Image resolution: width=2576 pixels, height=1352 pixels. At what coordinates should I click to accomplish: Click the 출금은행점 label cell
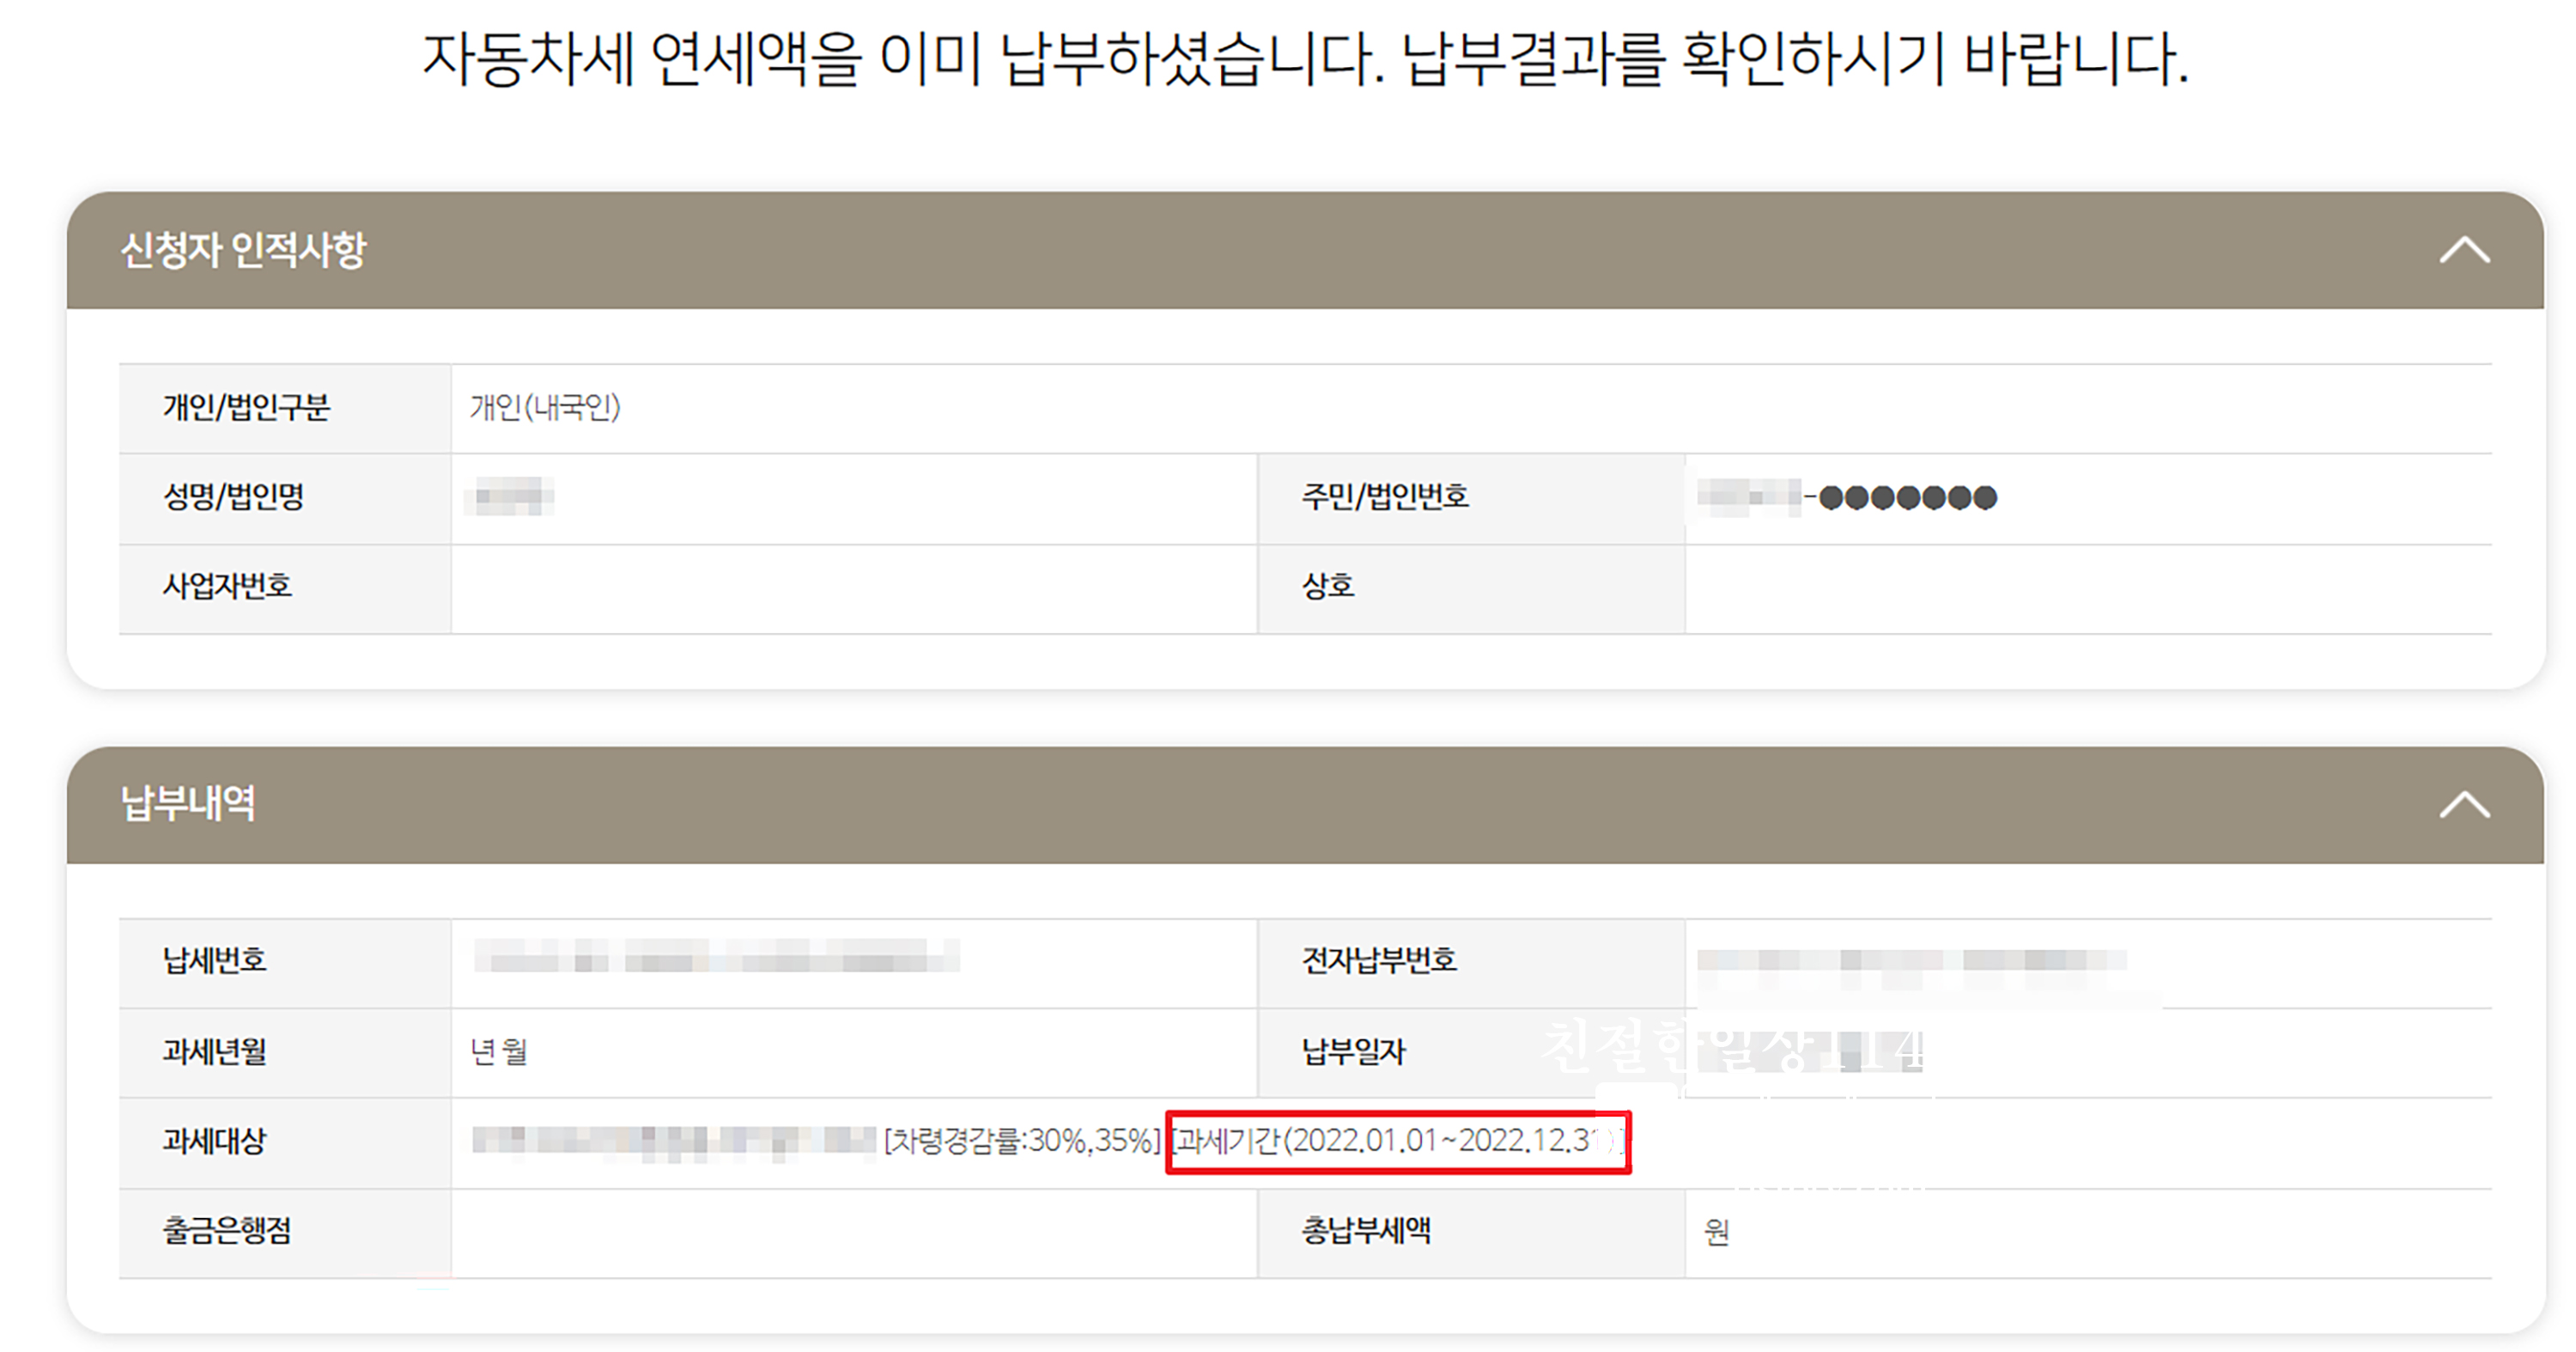coord(227,1230)
